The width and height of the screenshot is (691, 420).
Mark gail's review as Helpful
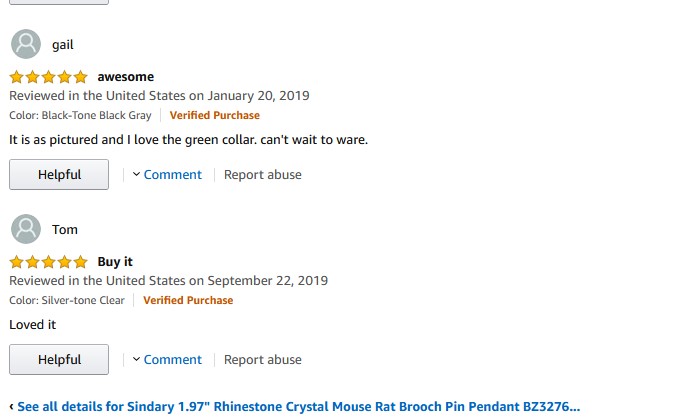click(59, 175)
